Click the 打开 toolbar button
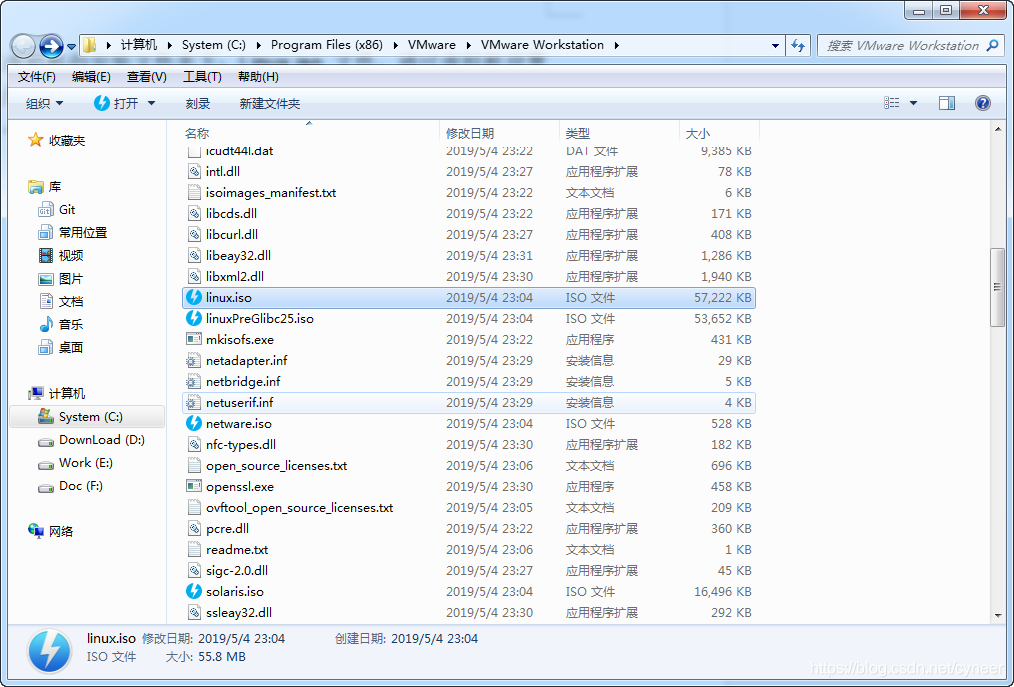This screenshot has height=687, width=1014. point(116,104)
